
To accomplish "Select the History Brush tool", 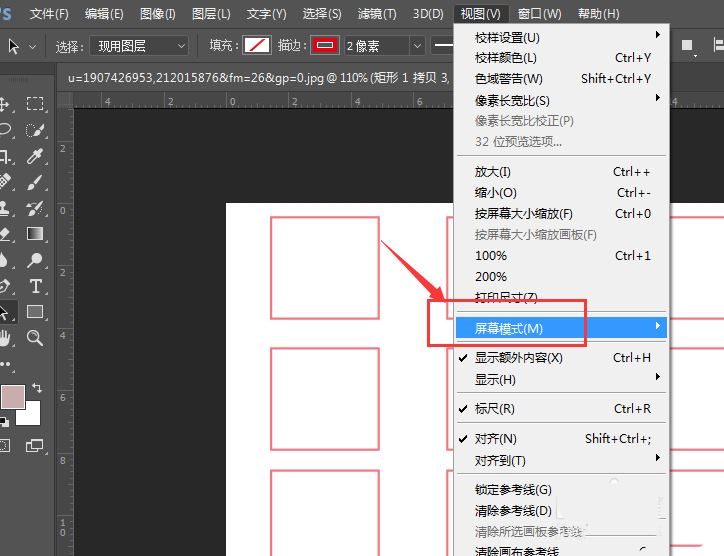I will [35, 208].
